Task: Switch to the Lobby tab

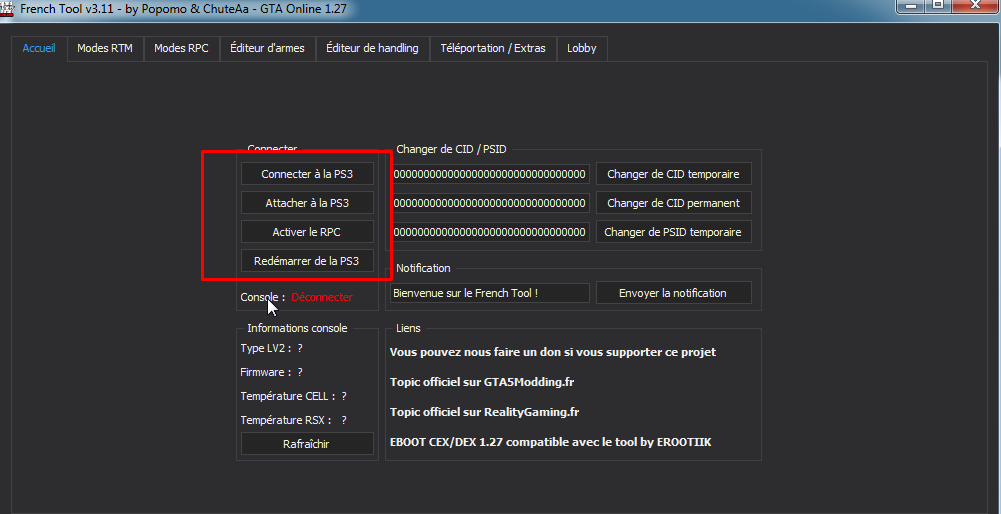Action: coord(582,49)
